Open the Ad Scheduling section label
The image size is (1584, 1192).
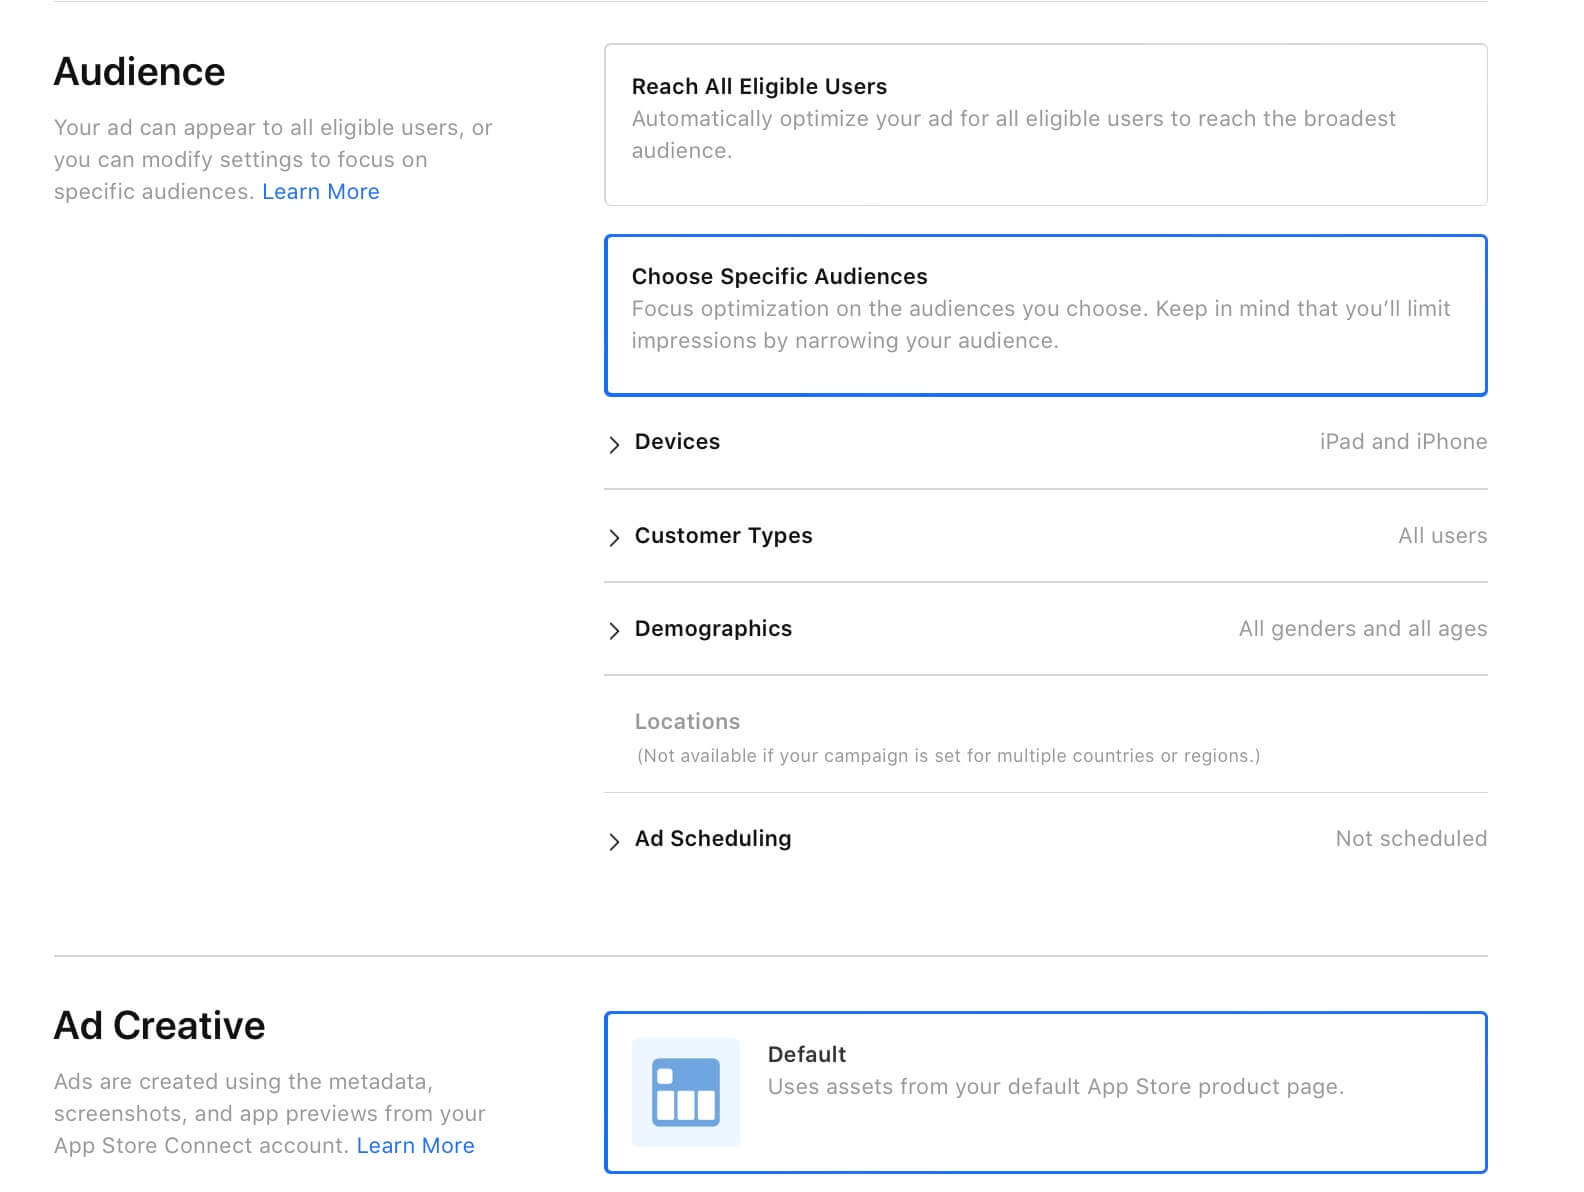tap(712, 839)
